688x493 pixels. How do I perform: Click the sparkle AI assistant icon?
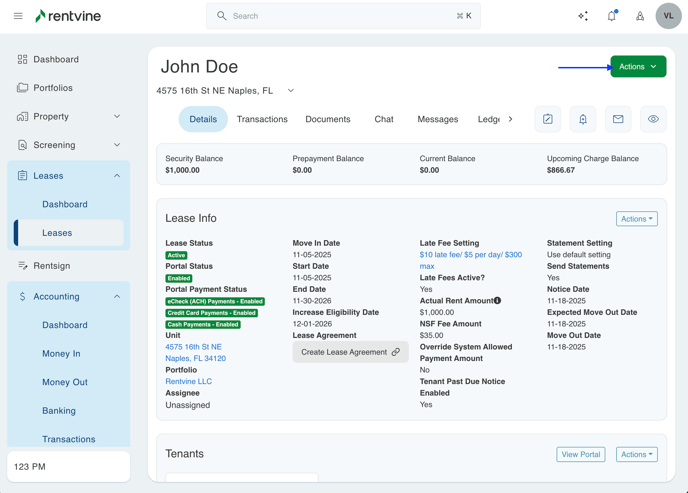pyautogui.click(x=583, y=16)
